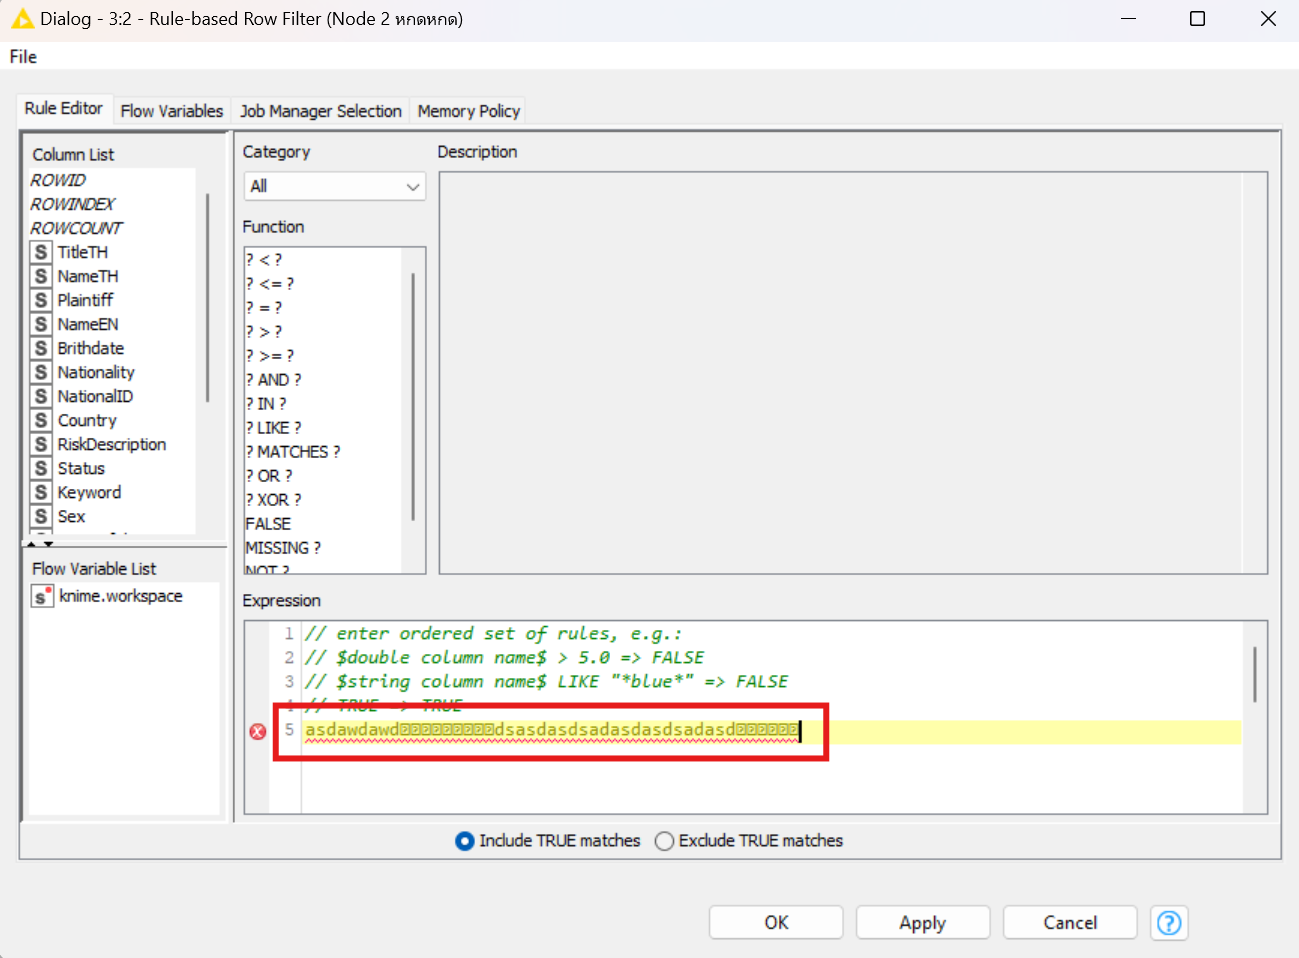Click into expression line 5 text

point(551,730)
